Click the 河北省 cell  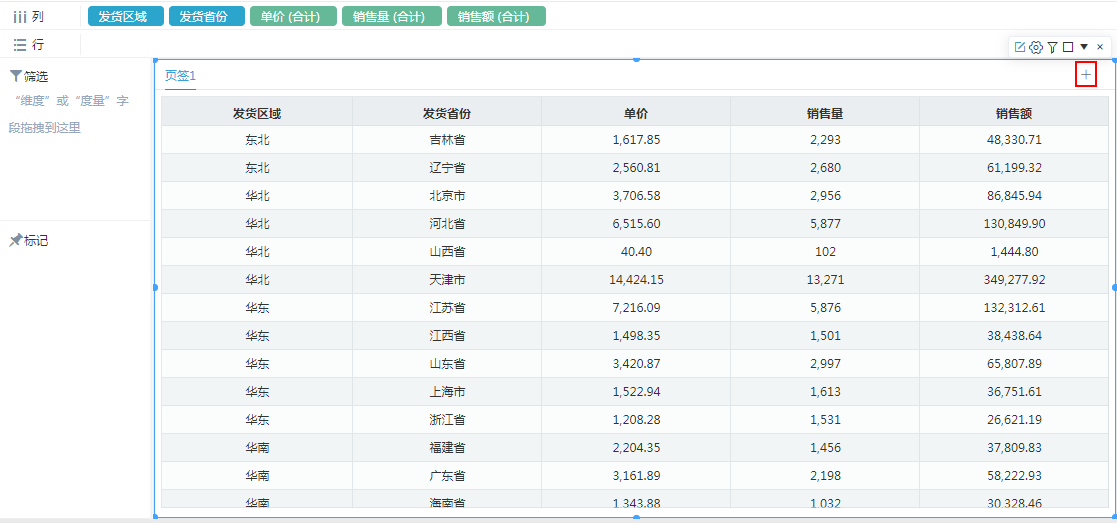coord(447,224)
